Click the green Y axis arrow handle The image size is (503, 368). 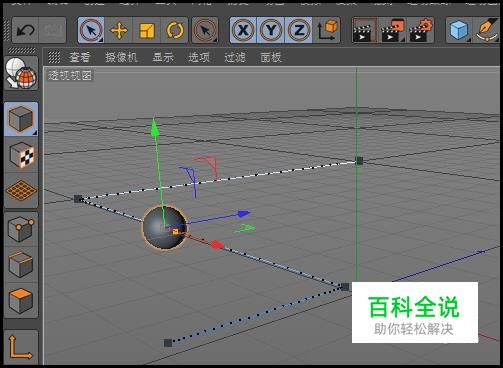(154, 127)
